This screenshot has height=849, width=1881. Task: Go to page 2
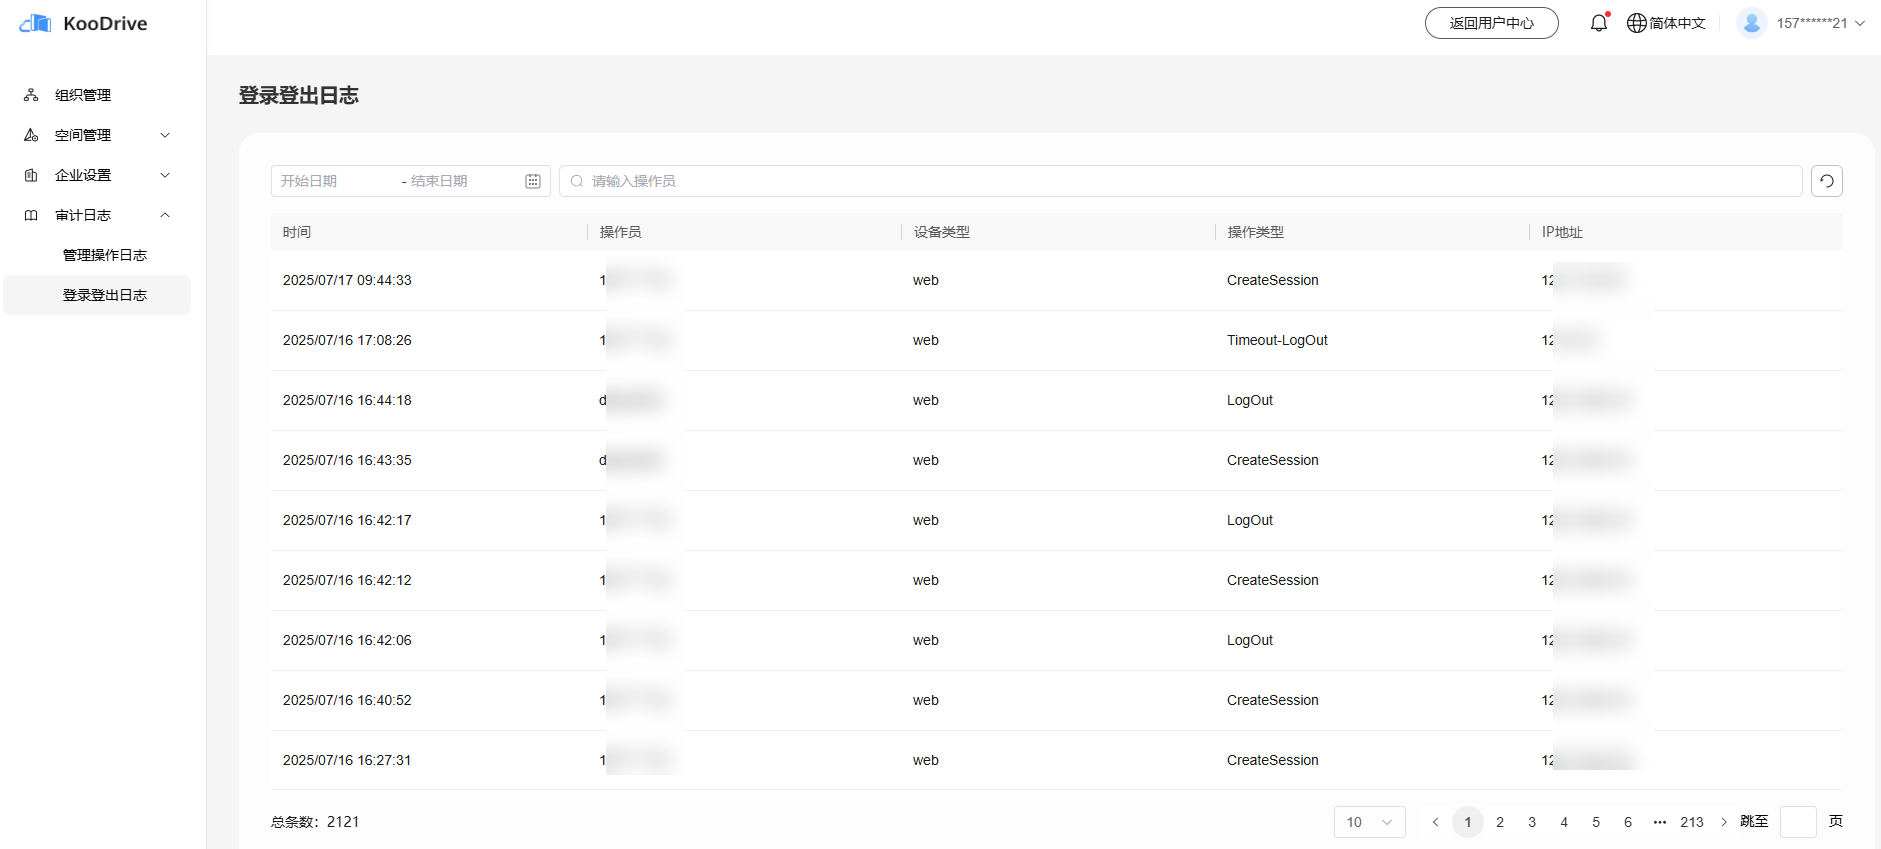tap(1500, 822)
